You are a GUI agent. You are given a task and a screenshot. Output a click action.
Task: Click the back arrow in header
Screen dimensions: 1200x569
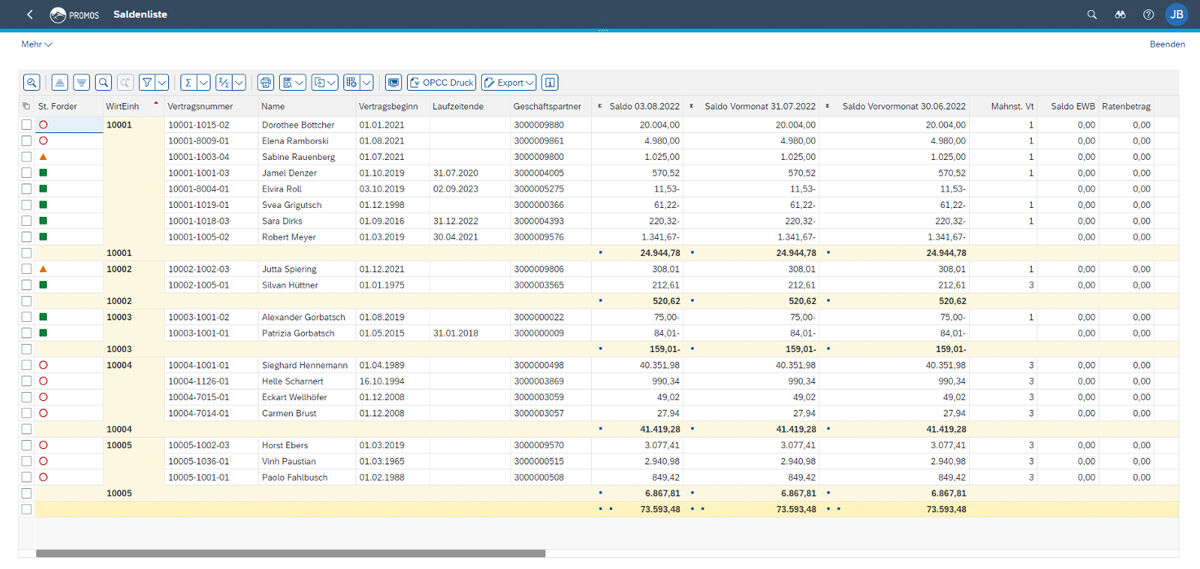point(30,15)
